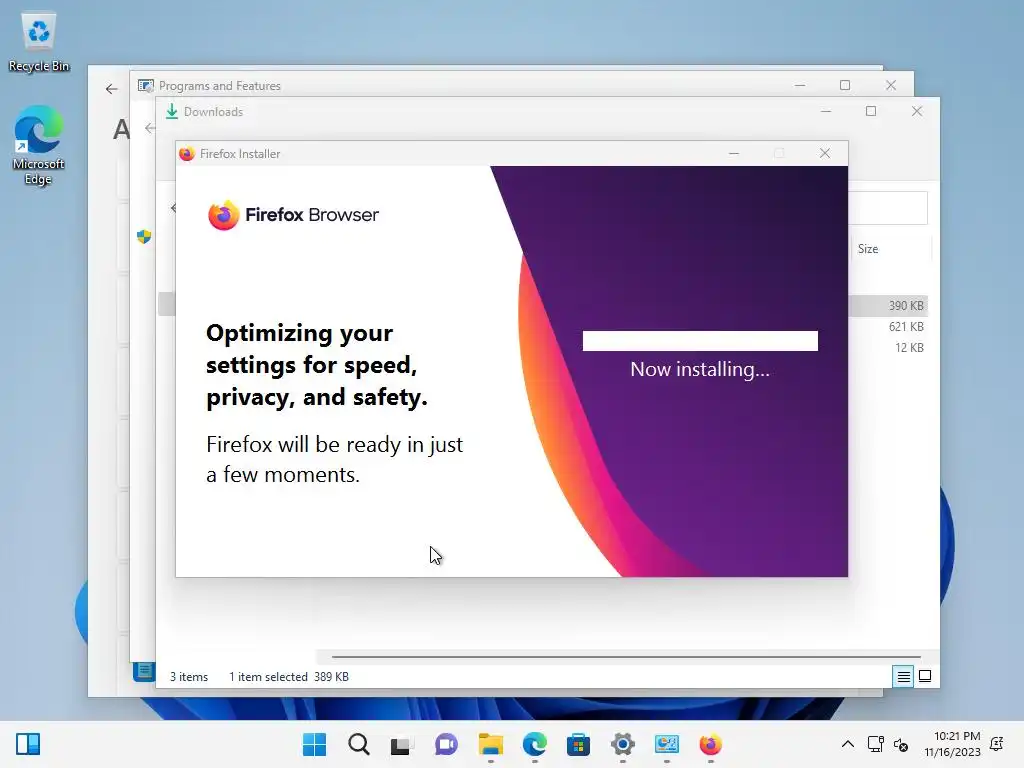Screen dimensions: 1024x768
Task: Minimize the Firefox Installer window
Action: tap(734, 153)
